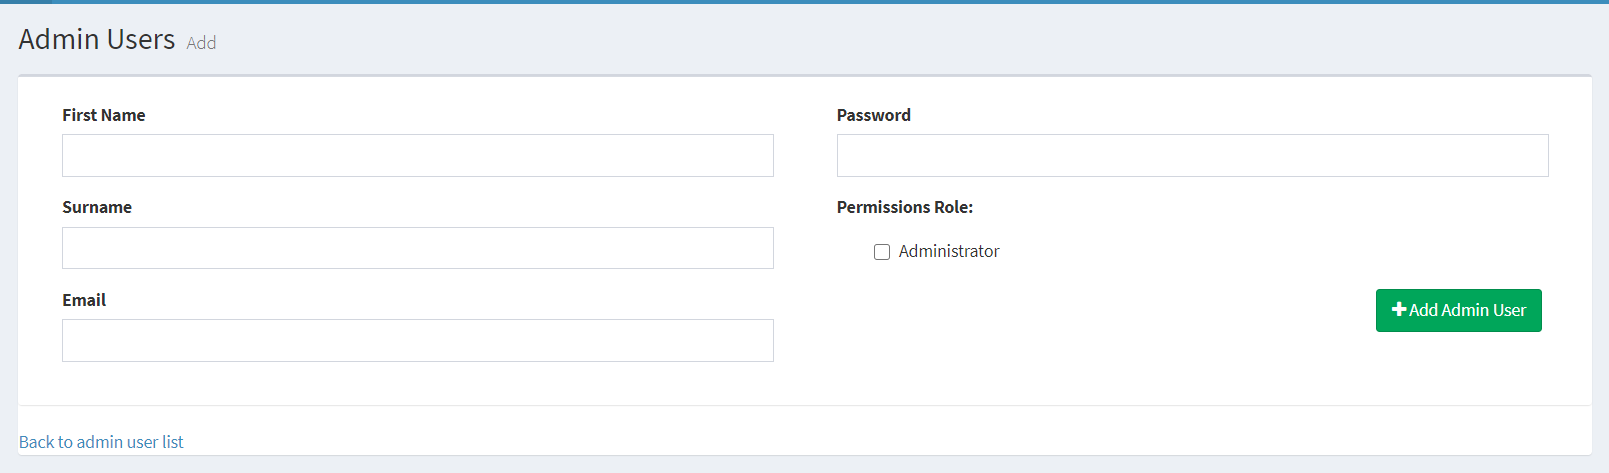1609x473 pixels.
Task: Click the Administrator role label text
Action: point(948,251)
